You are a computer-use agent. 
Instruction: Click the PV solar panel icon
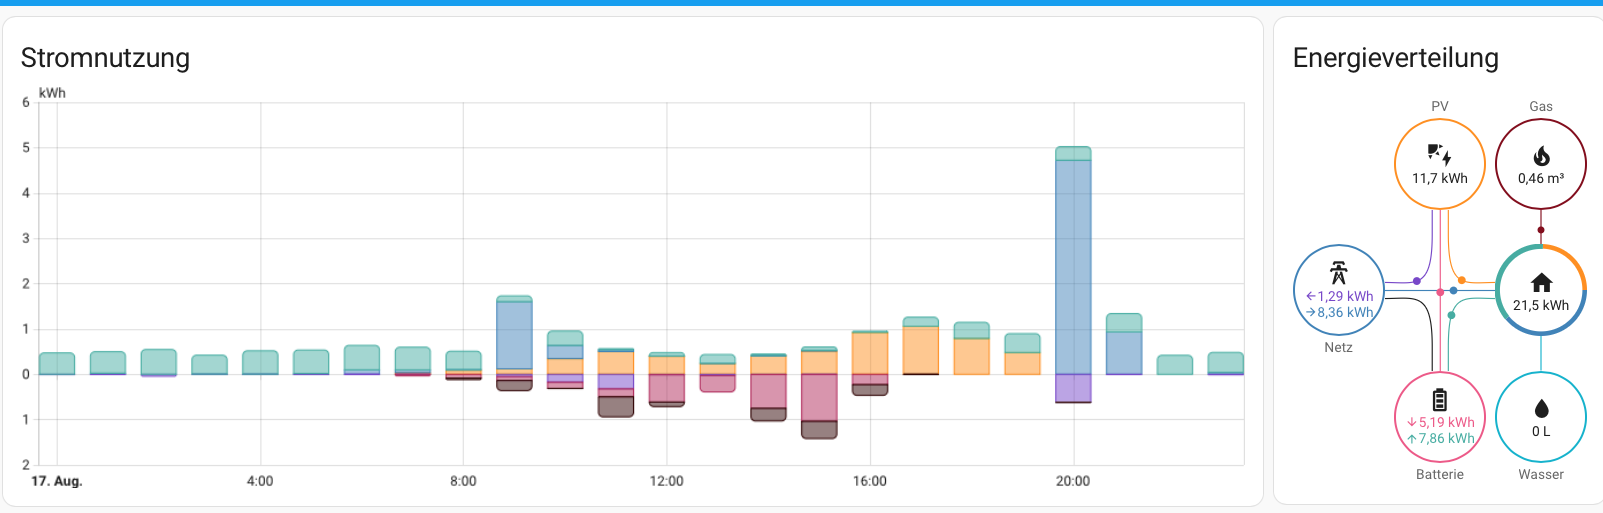coord(1439,155)
